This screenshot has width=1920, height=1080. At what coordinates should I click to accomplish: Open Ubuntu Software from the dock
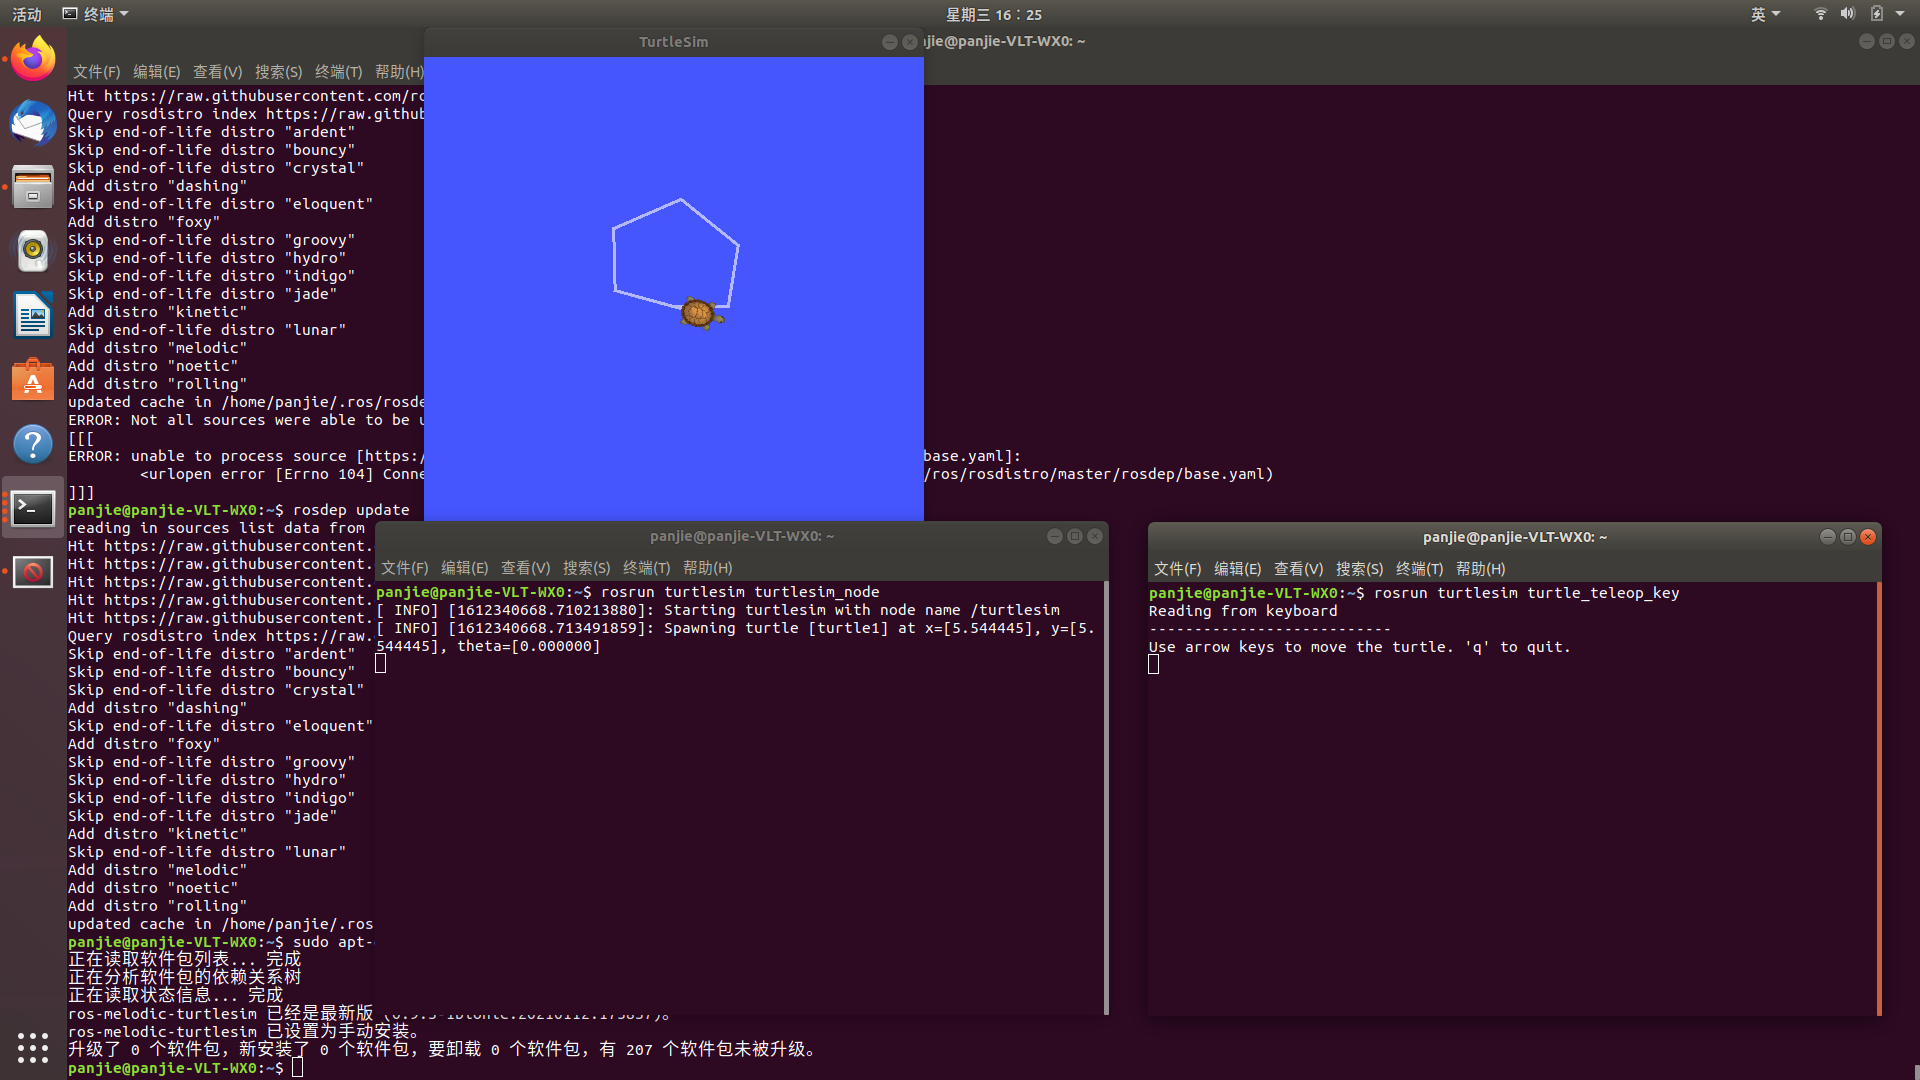(x=33, y=379)
